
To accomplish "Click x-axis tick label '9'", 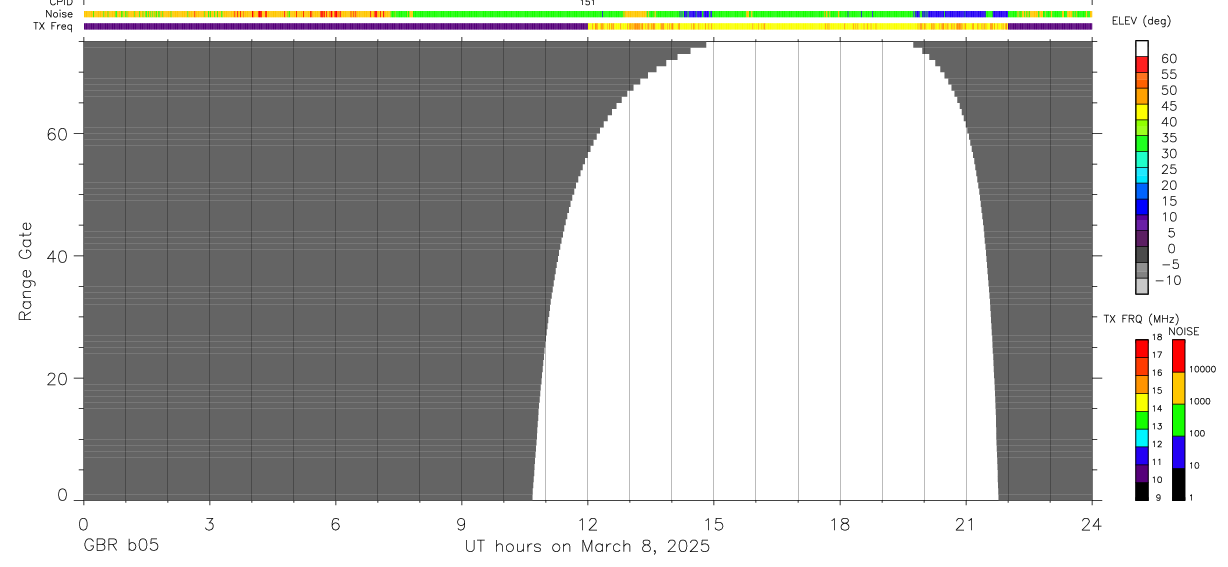I will [x=461, y=524].
